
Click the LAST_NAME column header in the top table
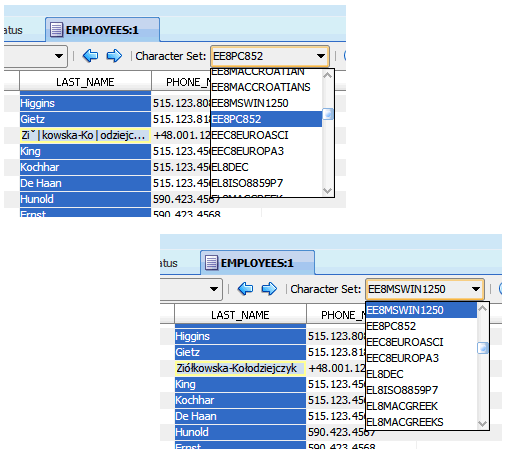85,82
